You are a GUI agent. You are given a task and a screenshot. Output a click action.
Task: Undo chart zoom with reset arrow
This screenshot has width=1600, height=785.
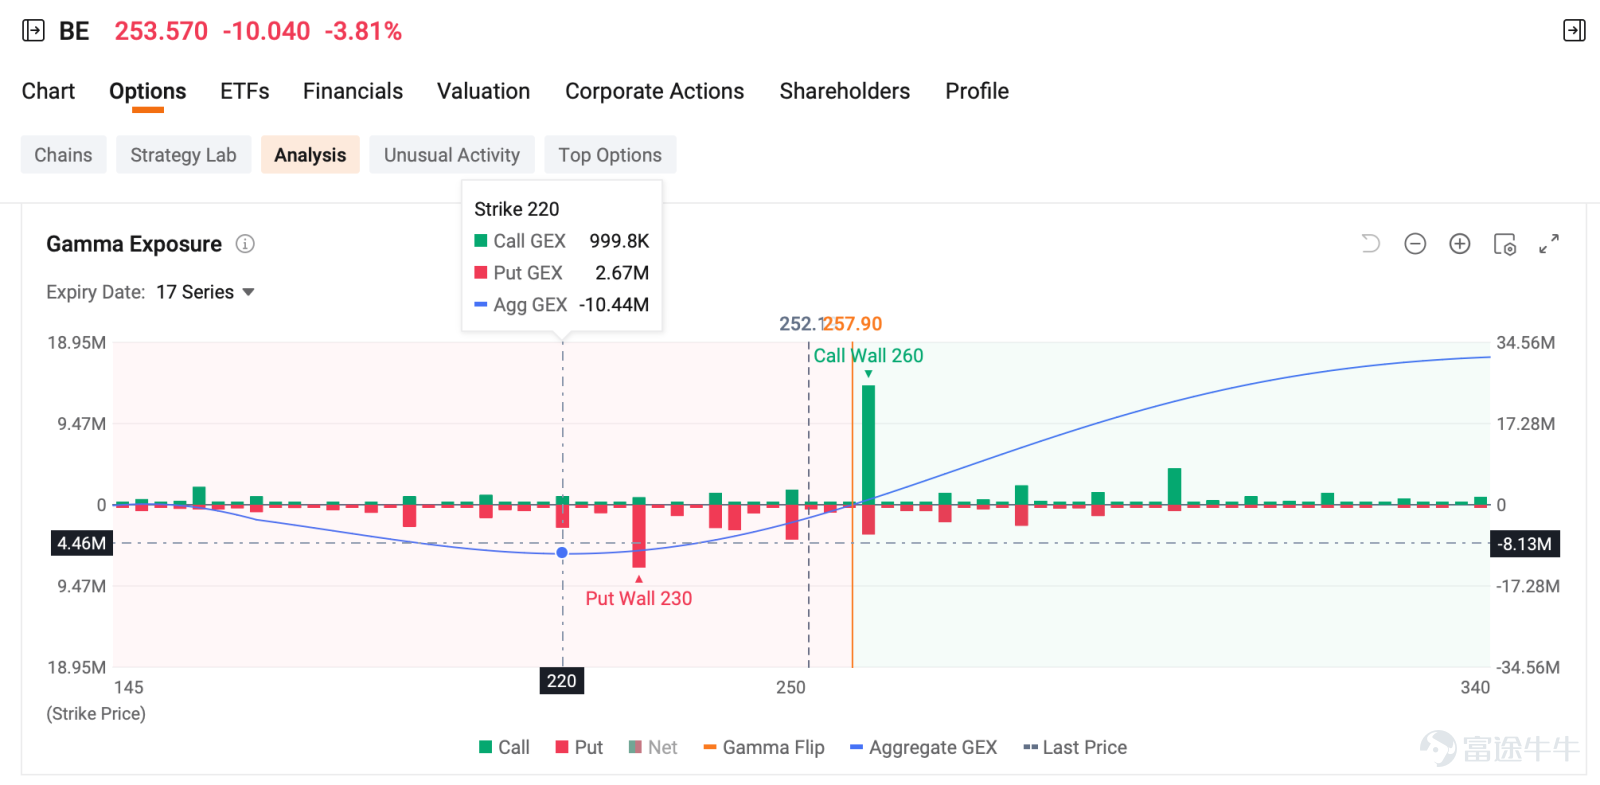pyautogui.click(x=1370, y=244)
